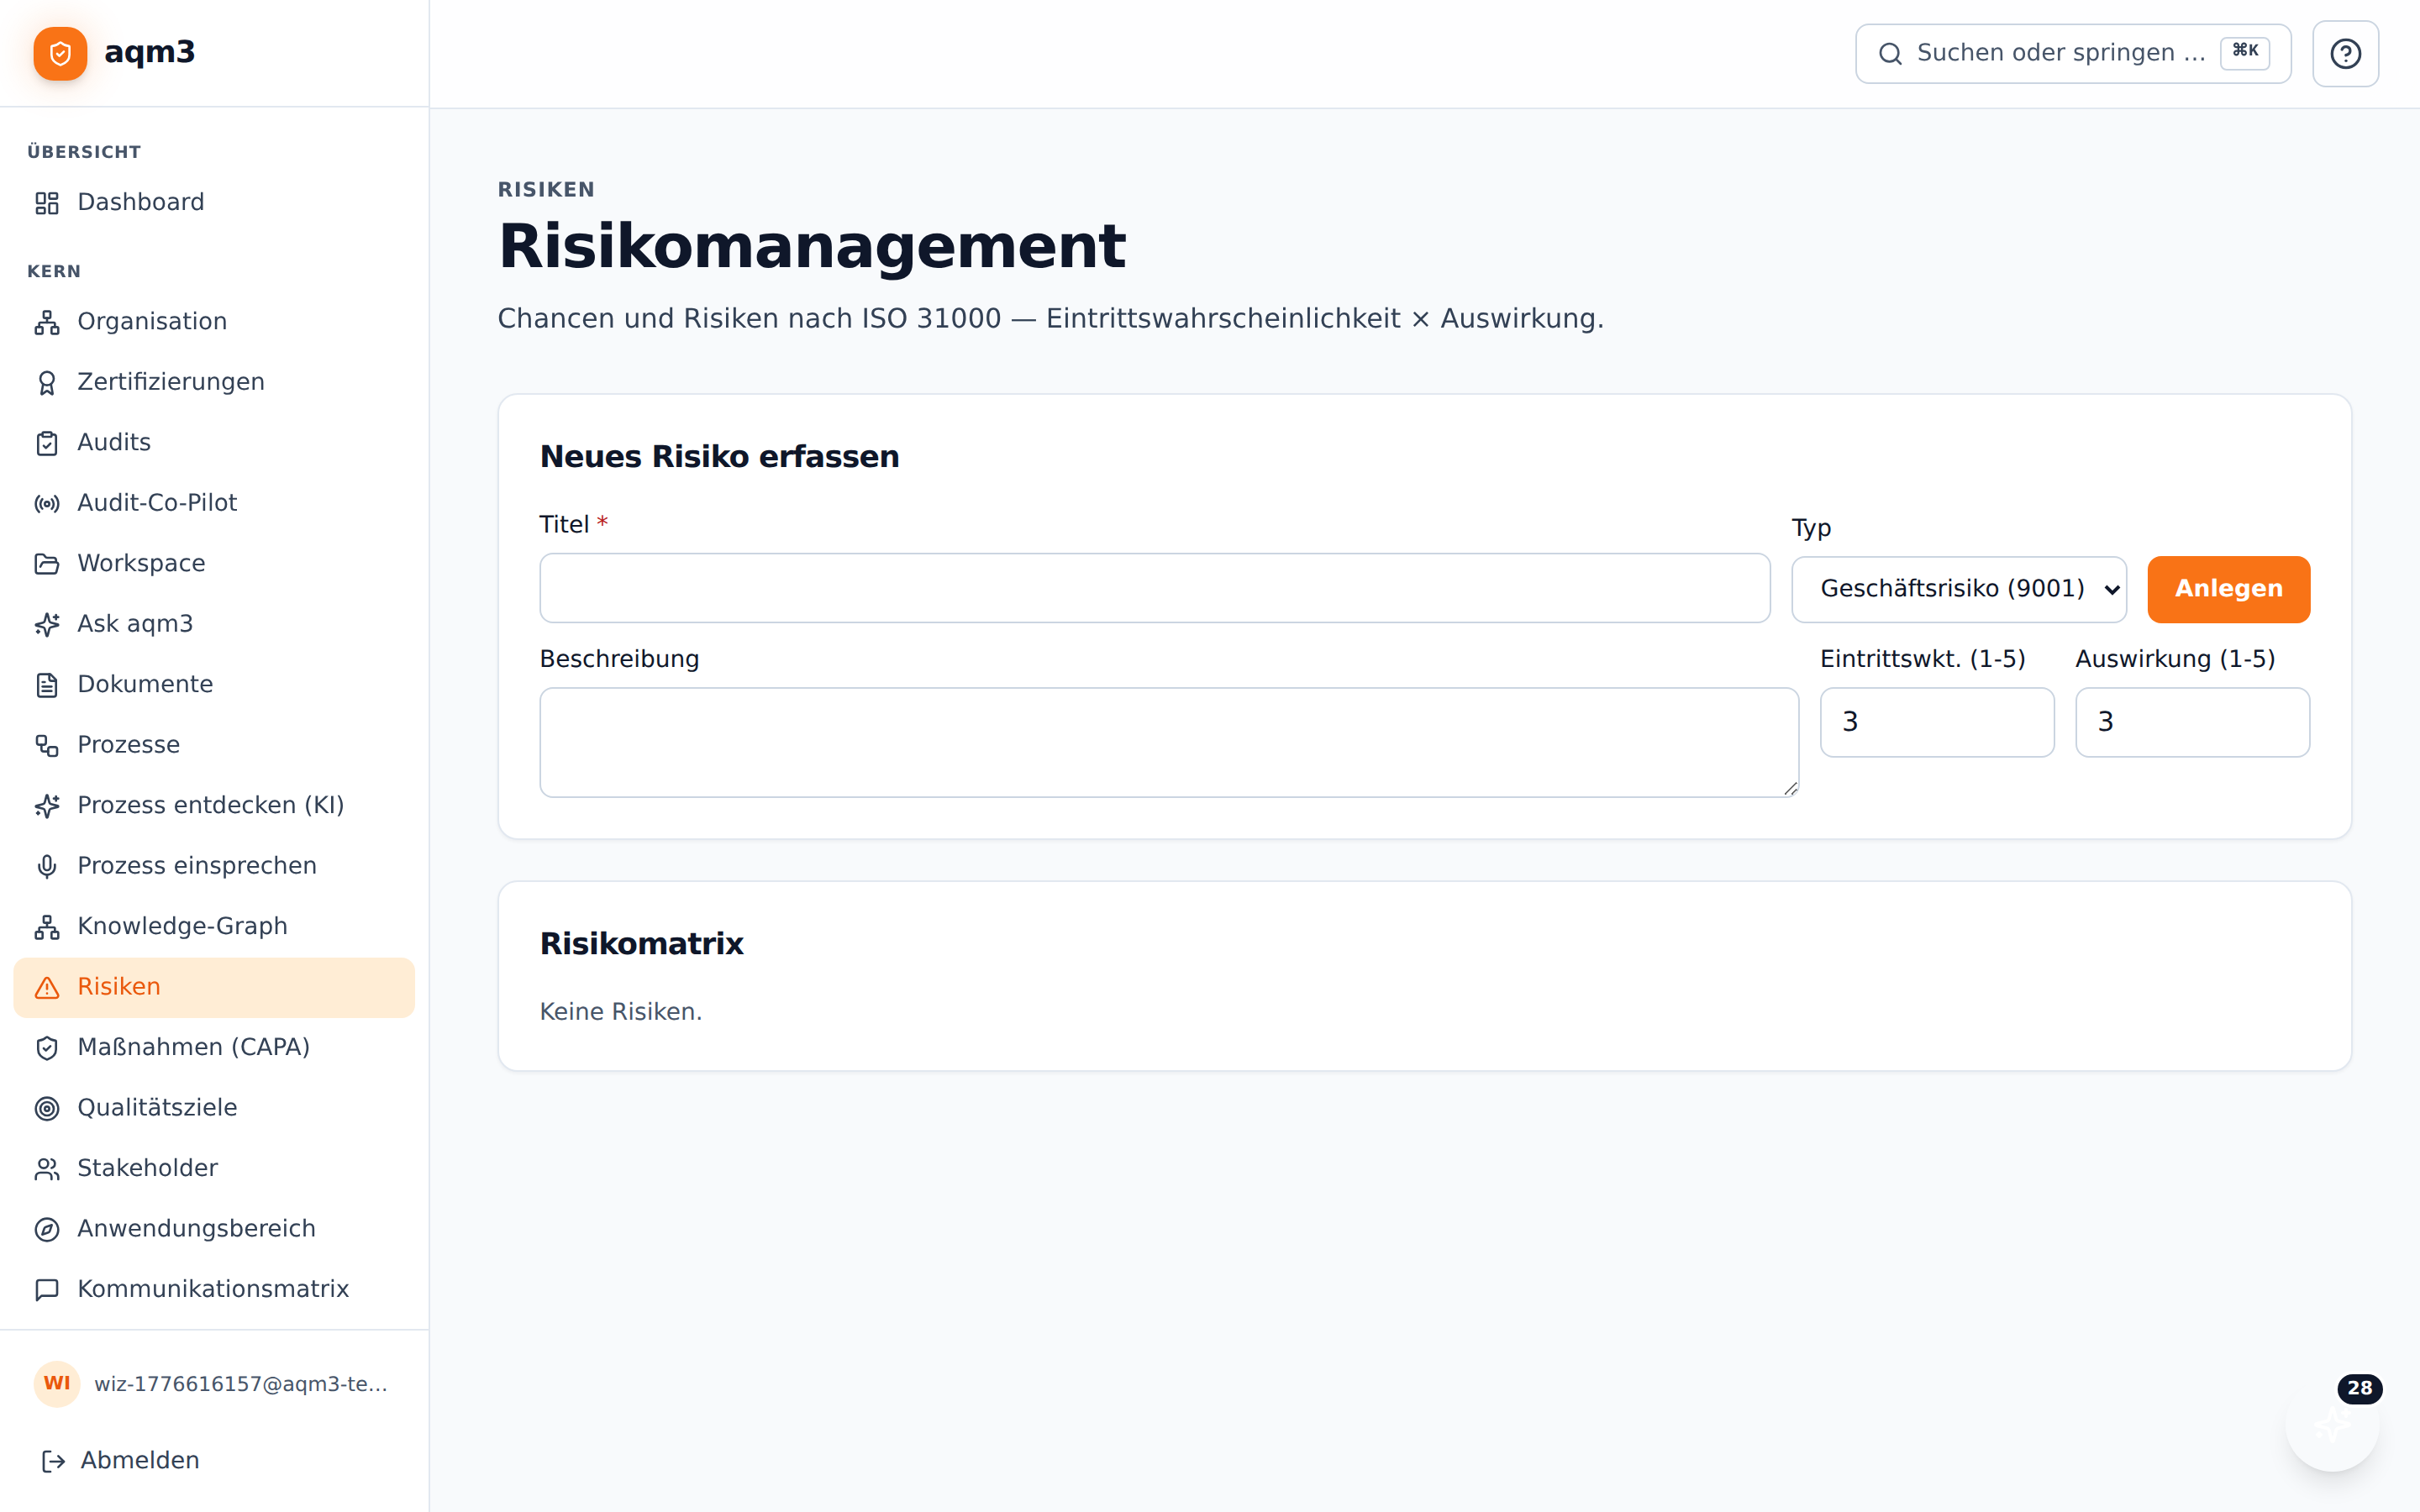Click the Audit-Co-Pilot radio wave icon
The width and height of the screenshot is (2420, 1512).
[x=47, y=504]
